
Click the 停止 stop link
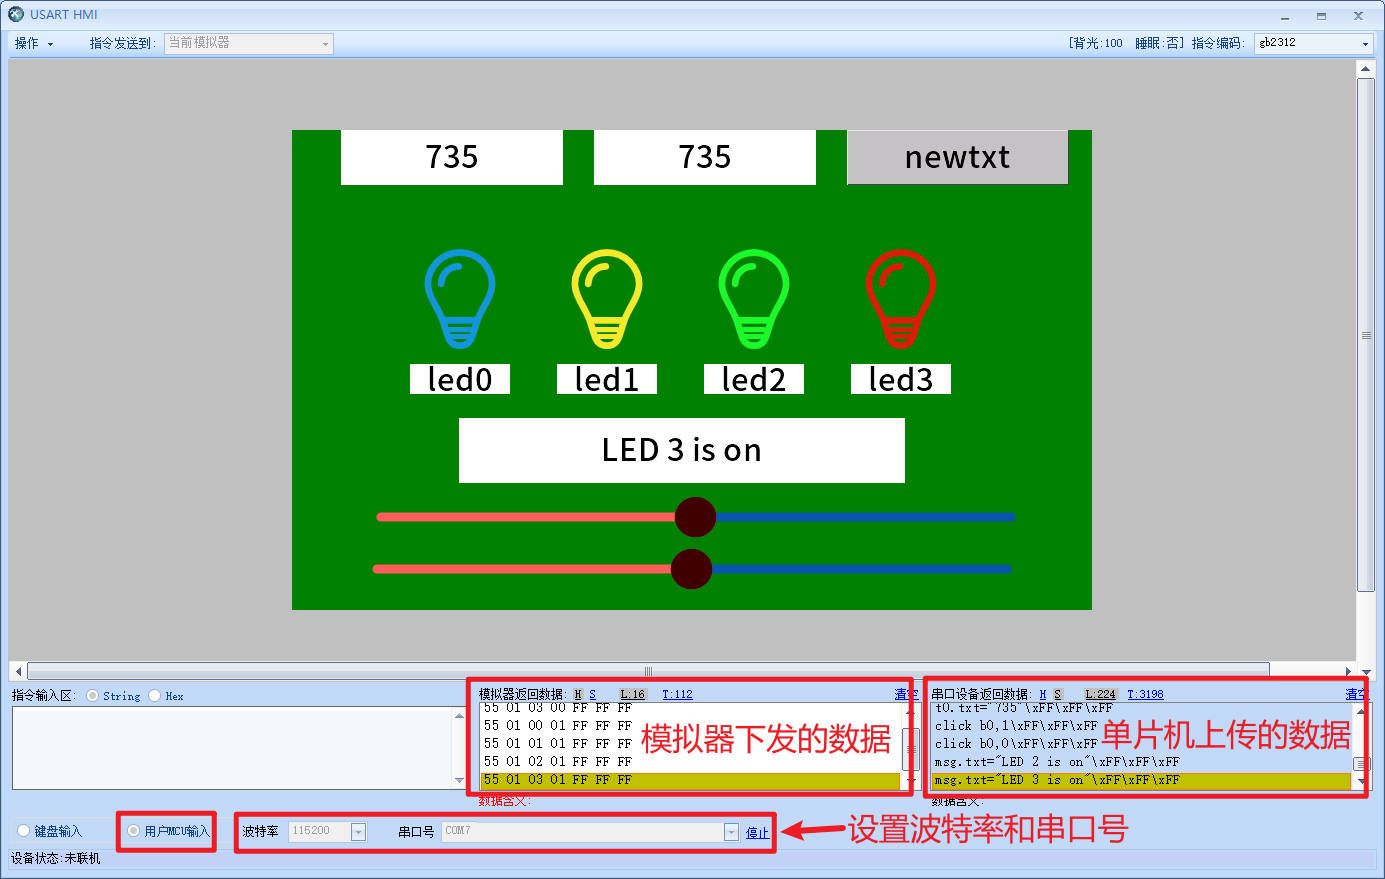[x=757, y=833]
